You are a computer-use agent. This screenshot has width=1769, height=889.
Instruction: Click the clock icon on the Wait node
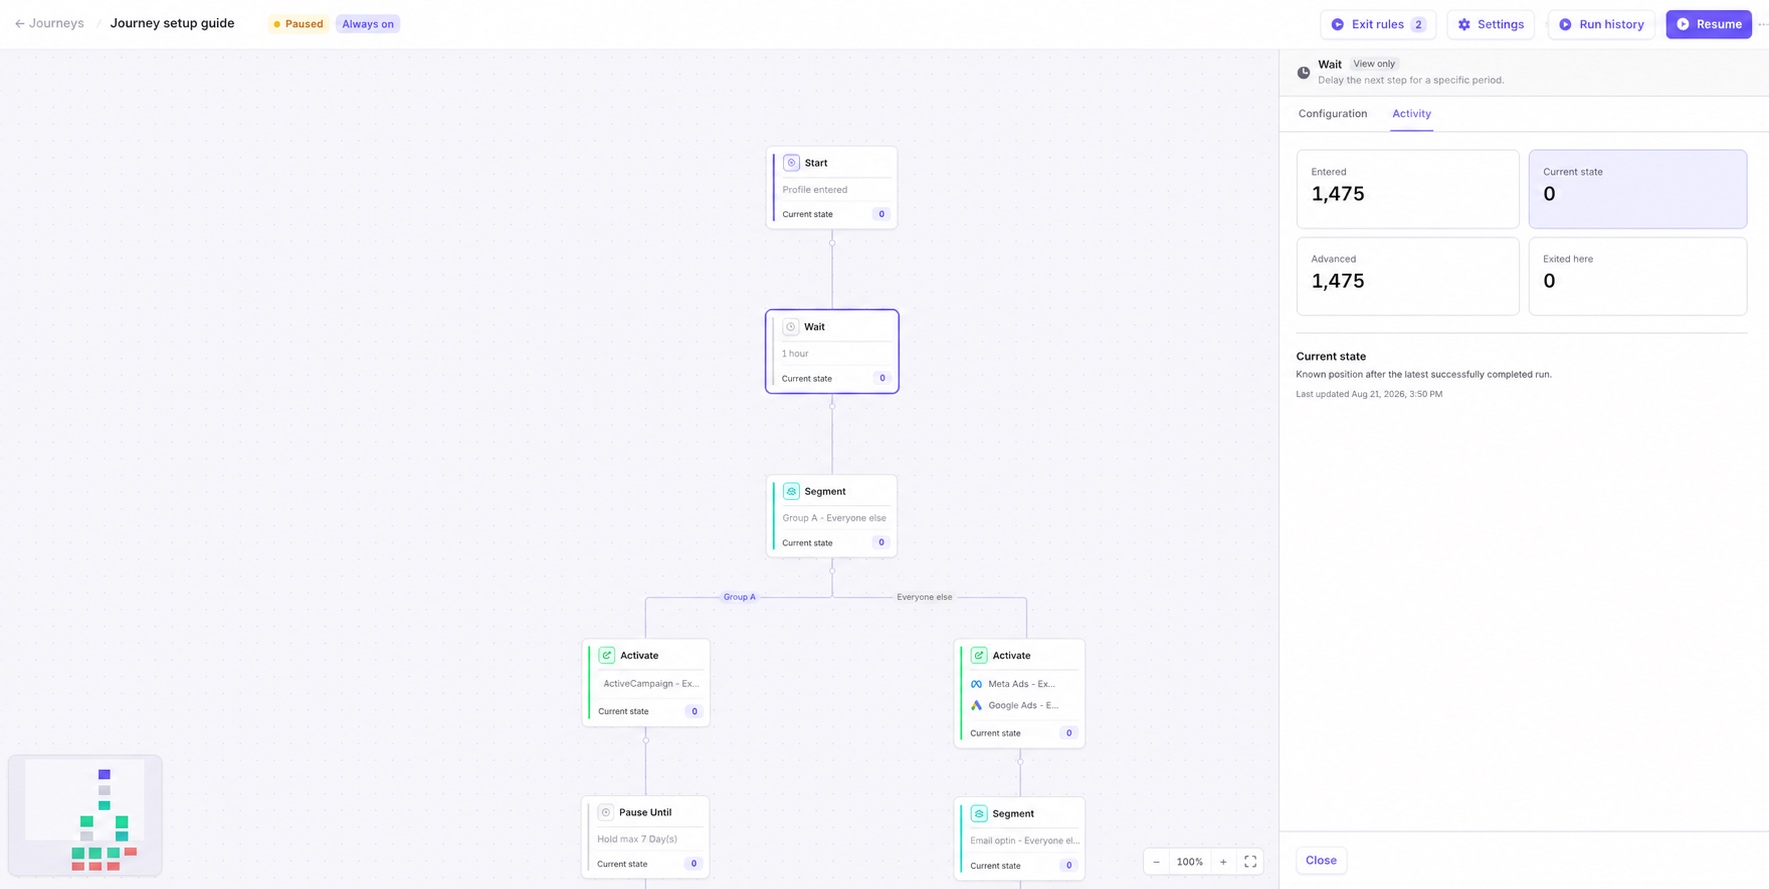790,327
